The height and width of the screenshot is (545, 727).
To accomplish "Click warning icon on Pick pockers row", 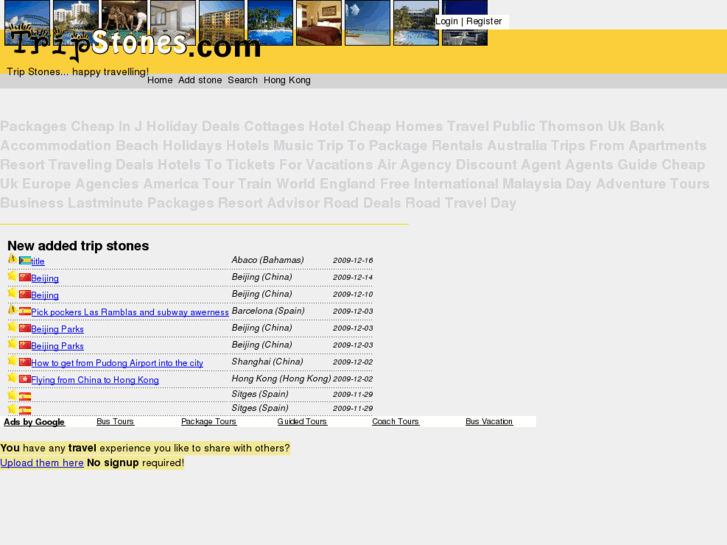I will point(13,309).
